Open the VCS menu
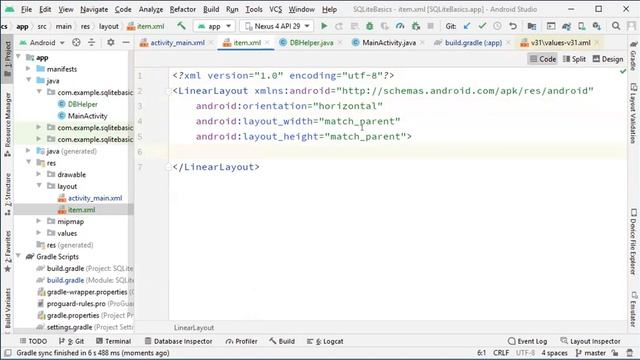This screenshot has width=640, height=360. 276,9
